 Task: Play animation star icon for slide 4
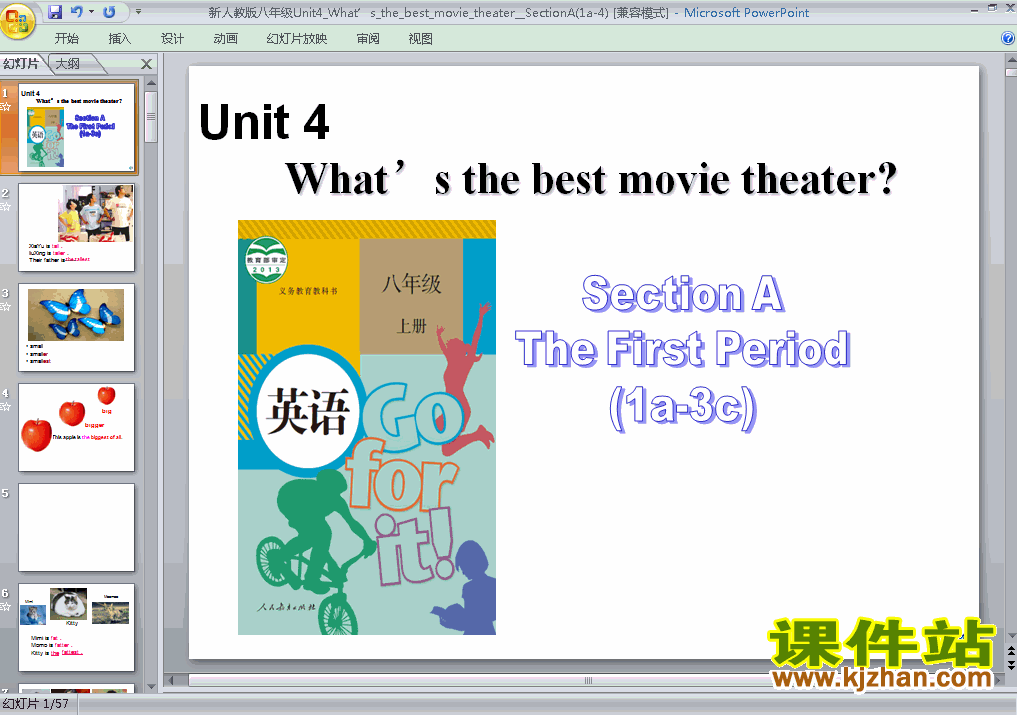coord(6,407)
